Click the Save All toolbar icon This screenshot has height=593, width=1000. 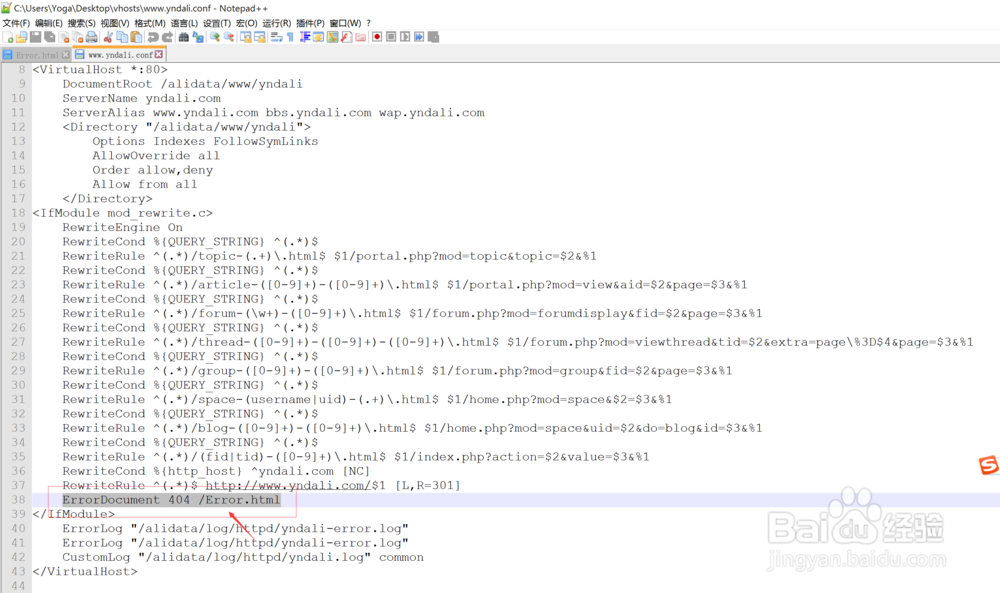(50, 37)
